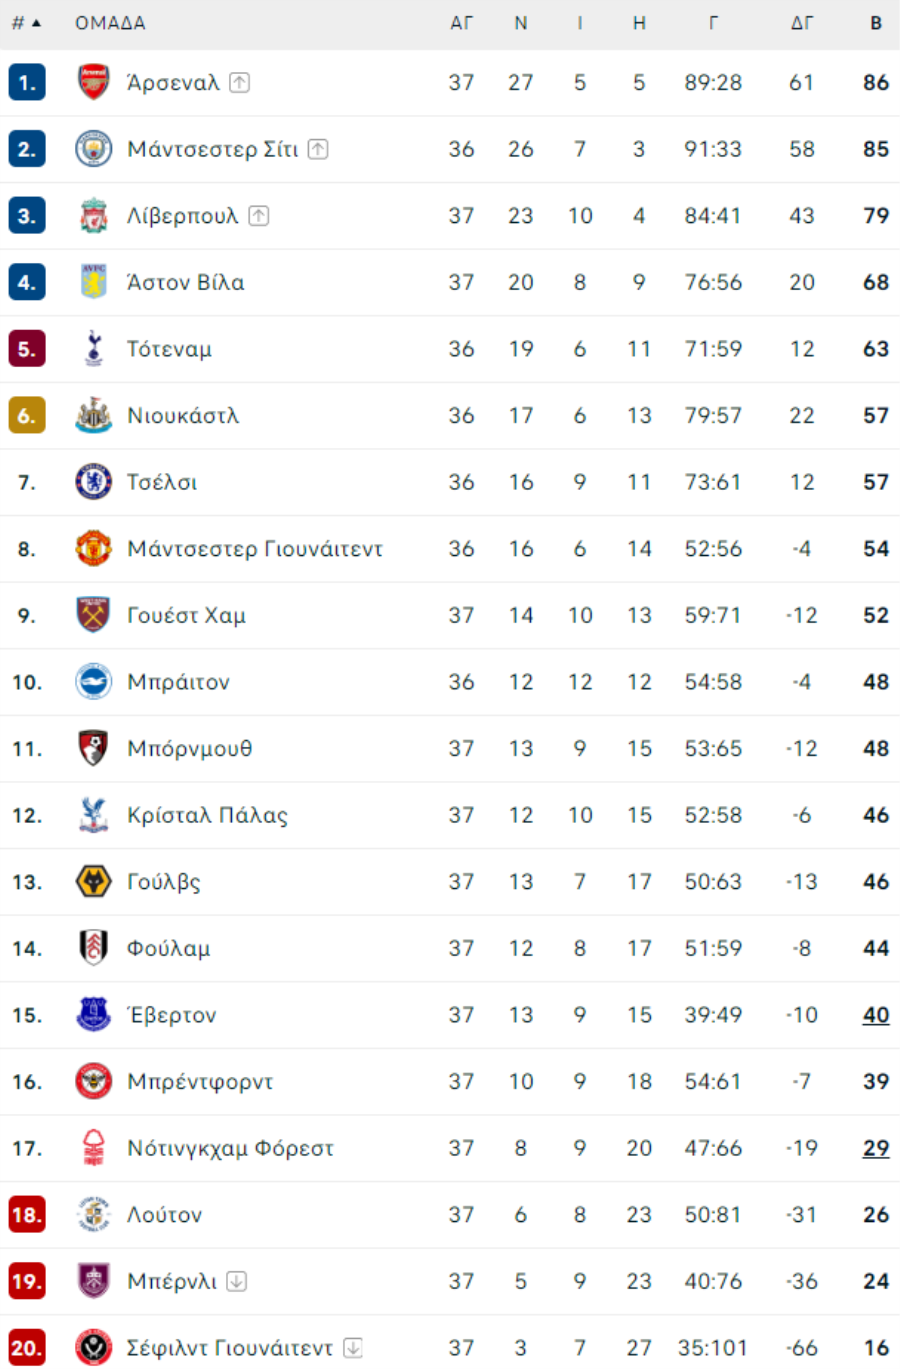Sort standings by the ΑΓ column header
The width and height of the screenshot is (900, 1369).
pos(461,23)
